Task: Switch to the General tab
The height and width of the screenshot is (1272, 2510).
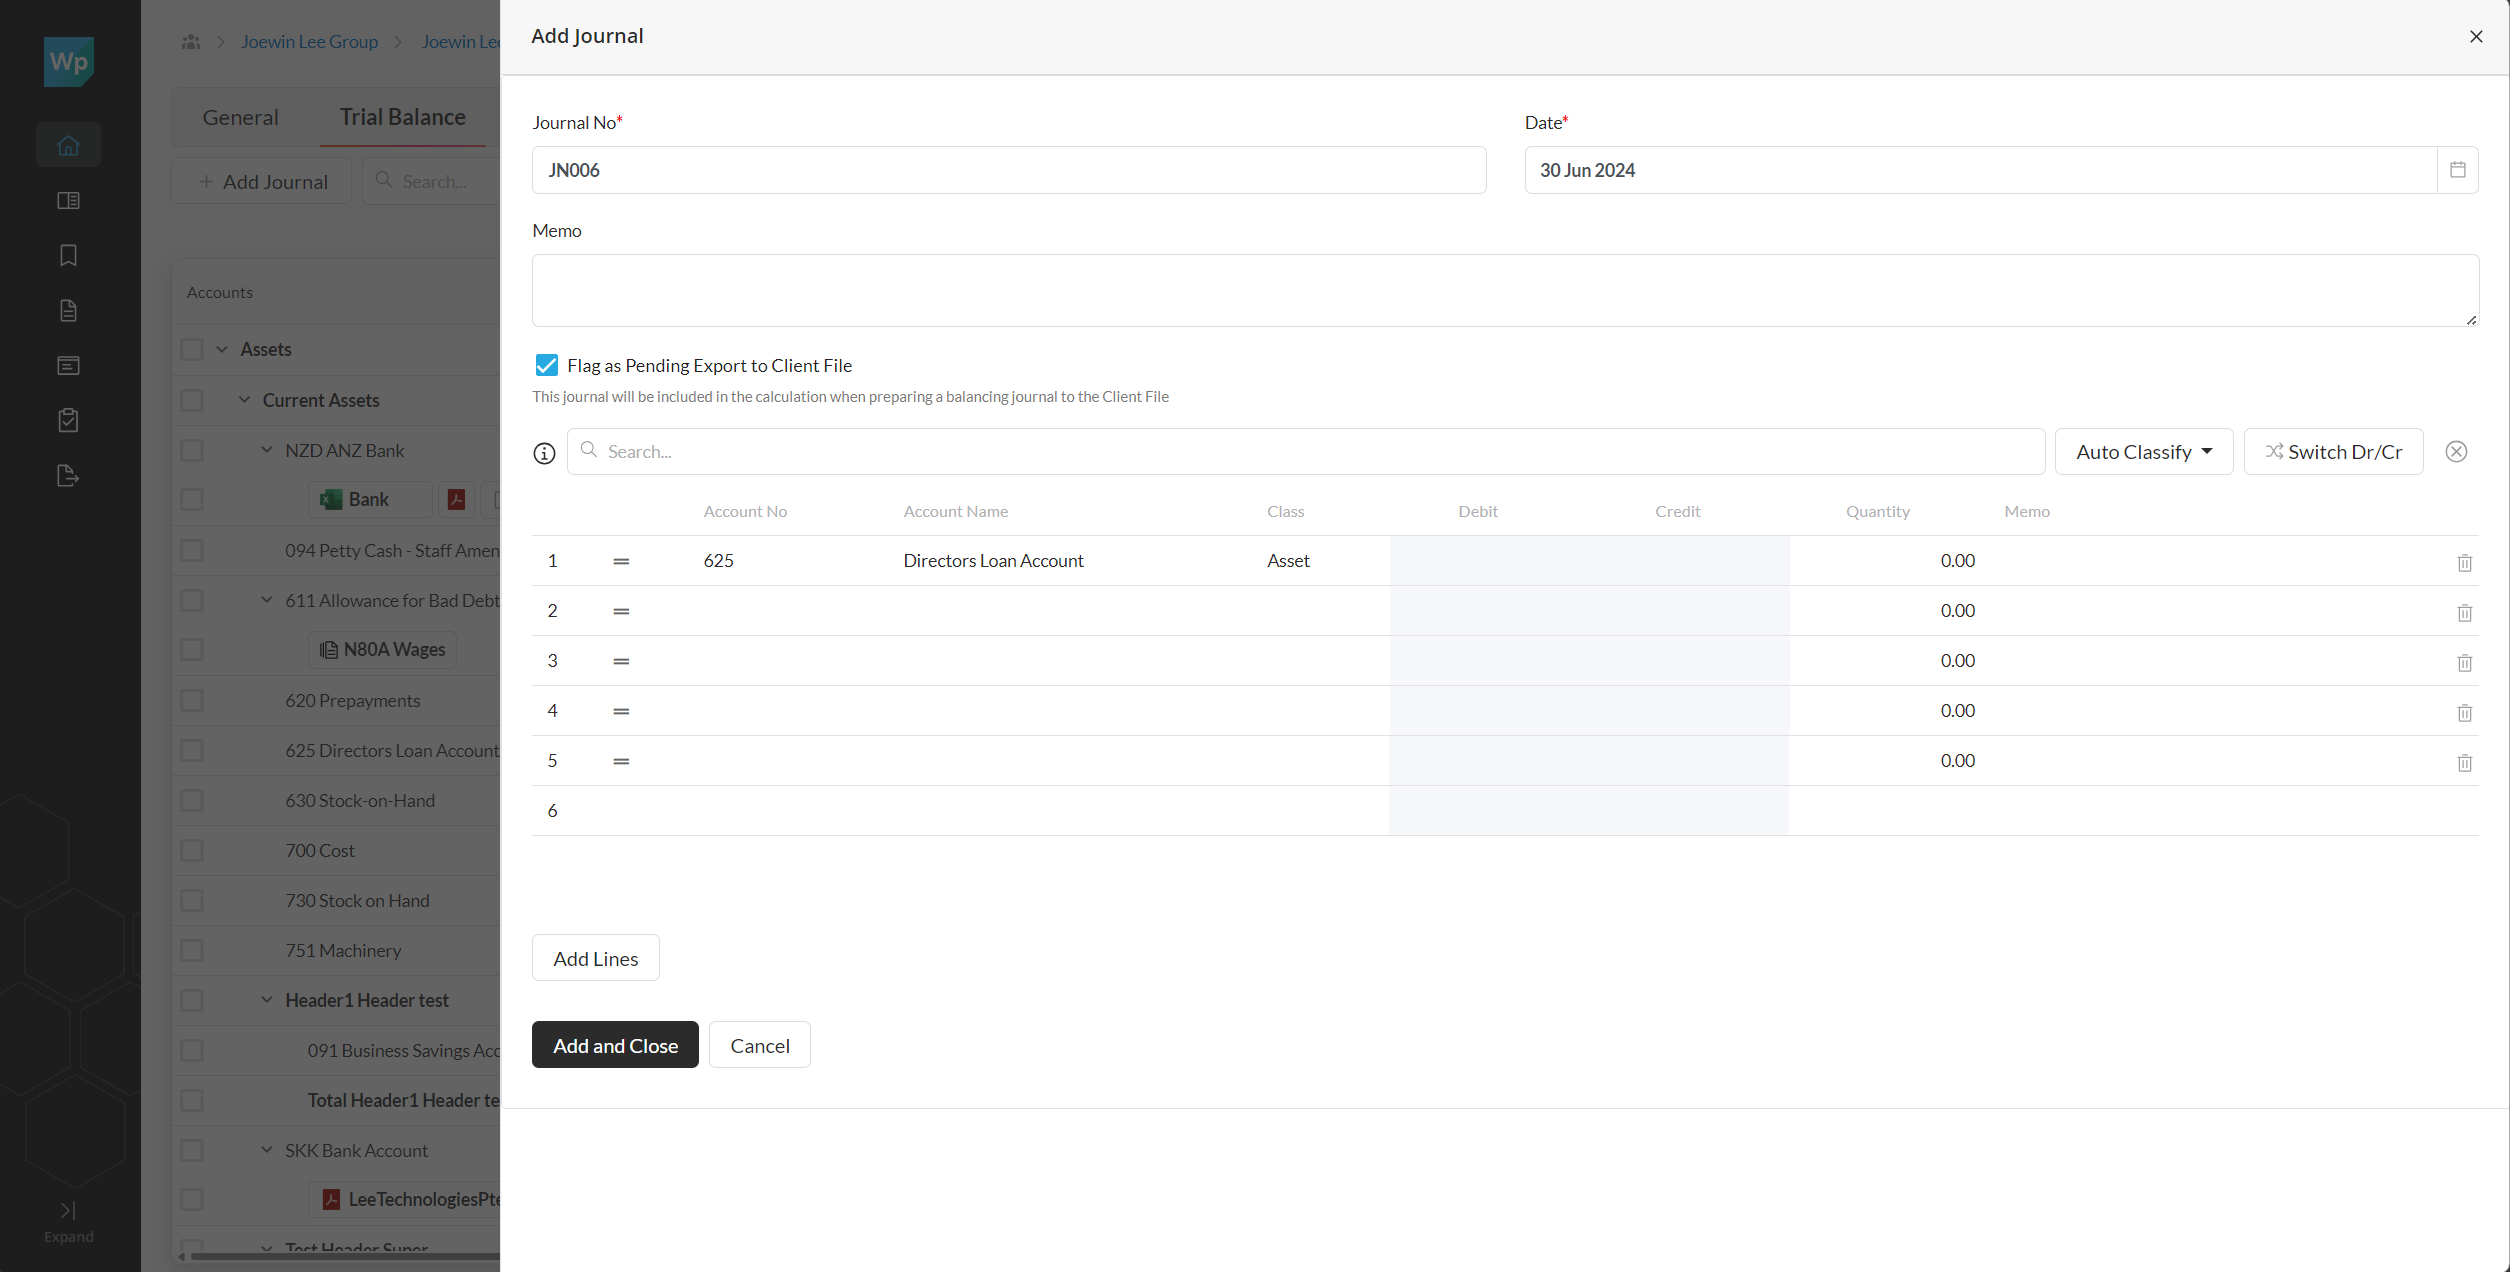Action: pos(240,118)
